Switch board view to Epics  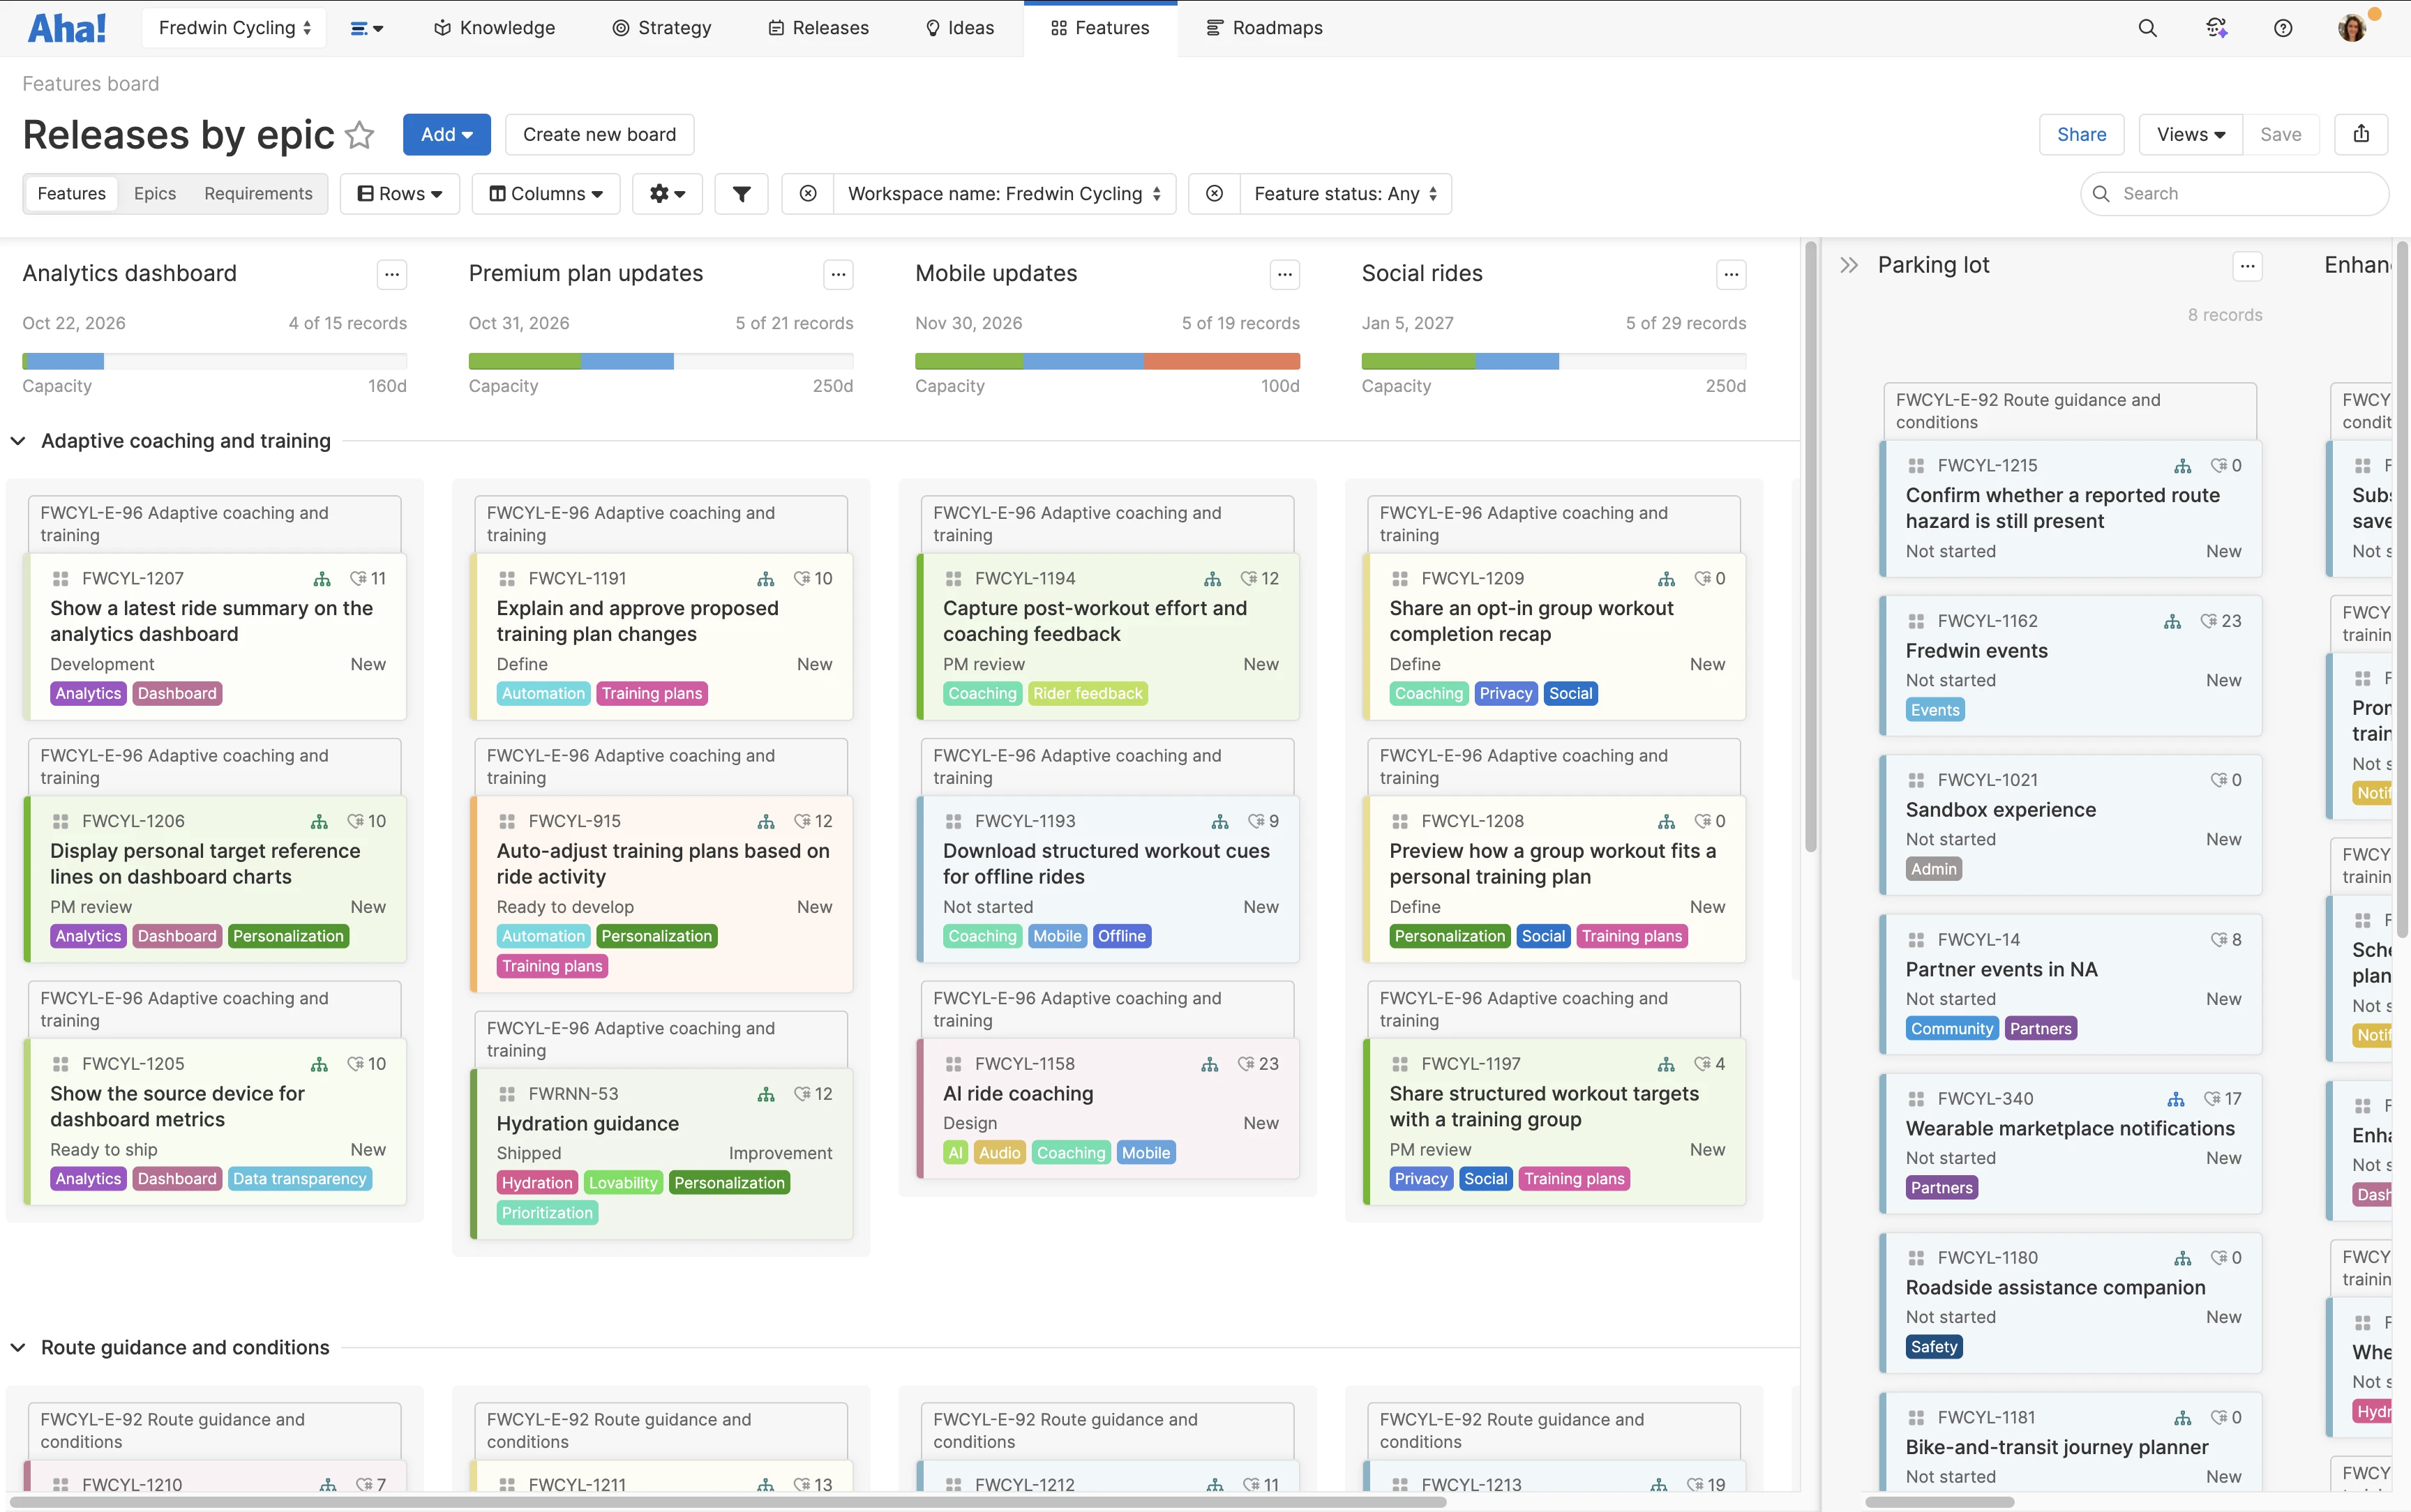click(x=155, y=194)
